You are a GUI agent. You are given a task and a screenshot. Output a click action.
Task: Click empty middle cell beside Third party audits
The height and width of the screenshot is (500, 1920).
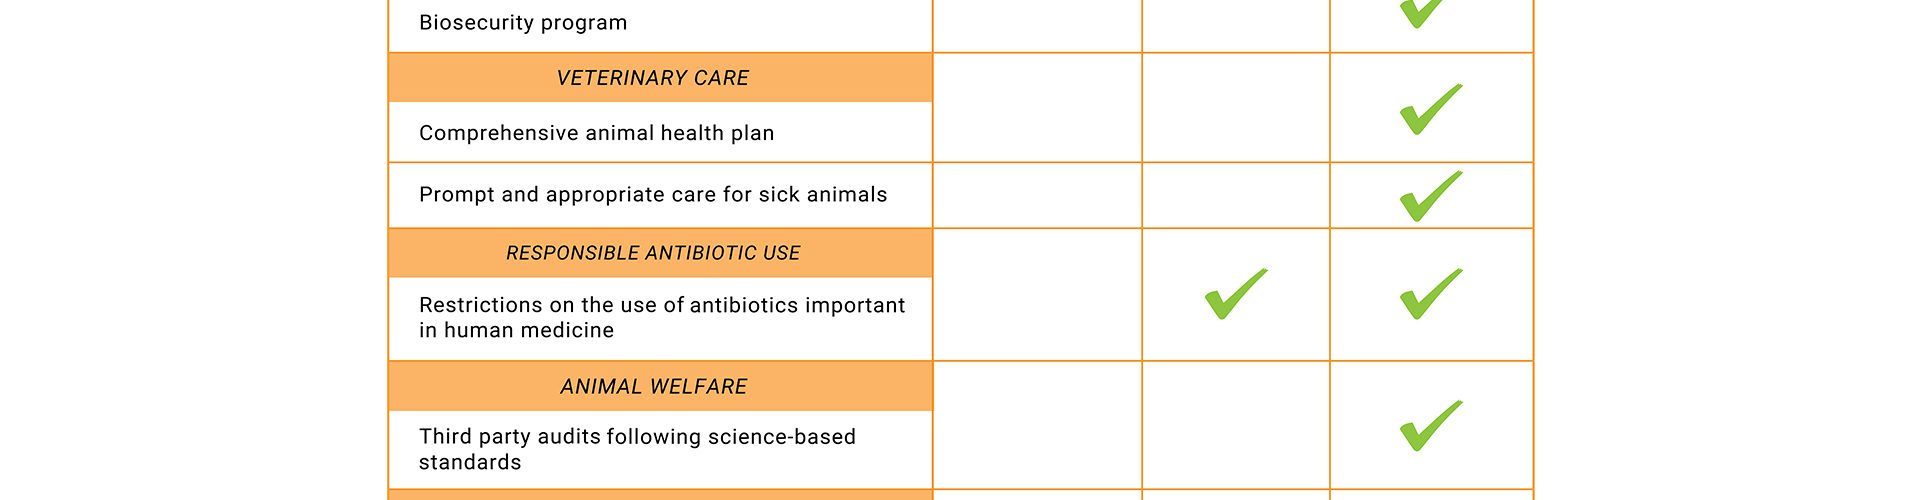click(1235, 426)
